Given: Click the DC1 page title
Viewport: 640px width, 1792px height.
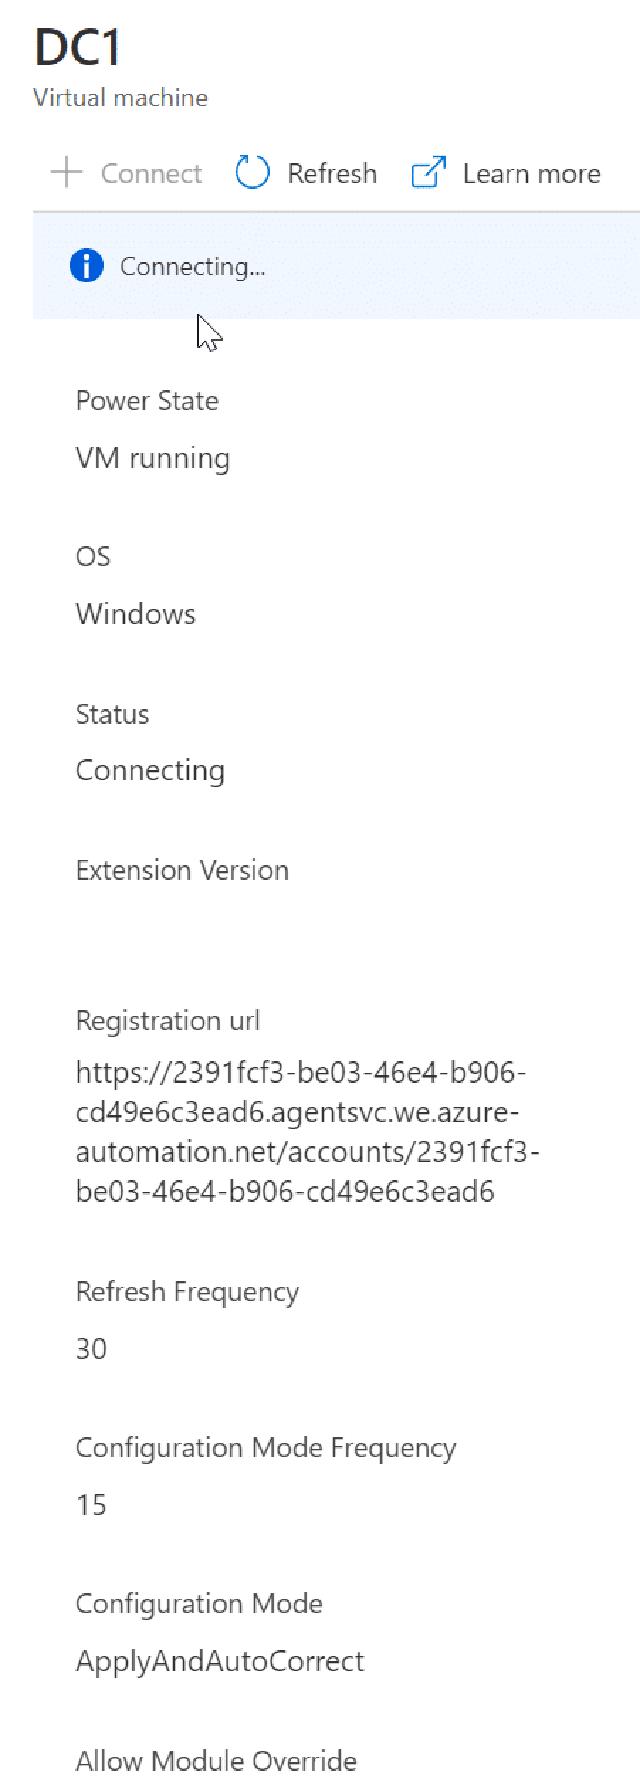Looking at the screenshot, I should (78, 48).
